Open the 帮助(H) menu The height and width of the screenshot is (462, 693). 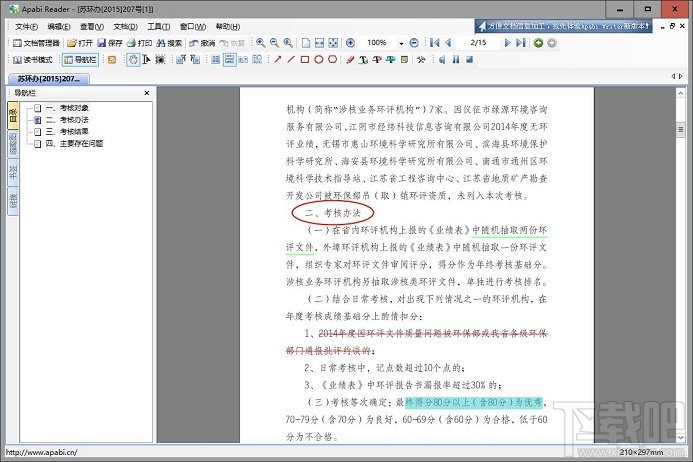(228, 27)
